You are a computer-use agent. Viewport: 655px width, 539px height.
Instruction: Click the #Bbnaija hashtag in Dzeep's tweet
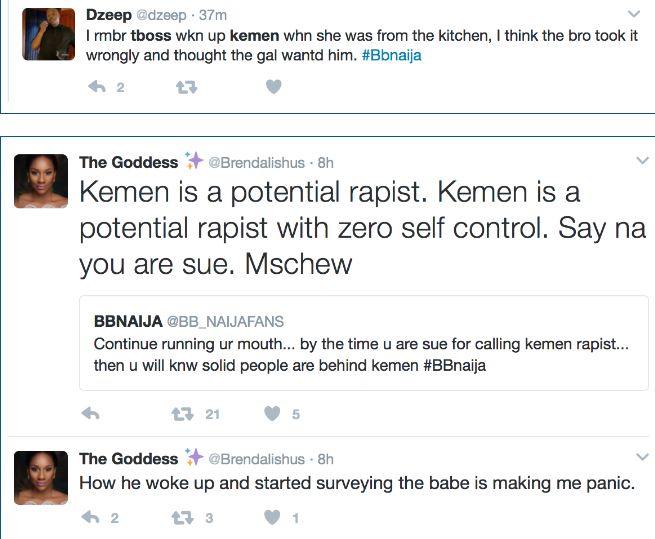(391, 55)
